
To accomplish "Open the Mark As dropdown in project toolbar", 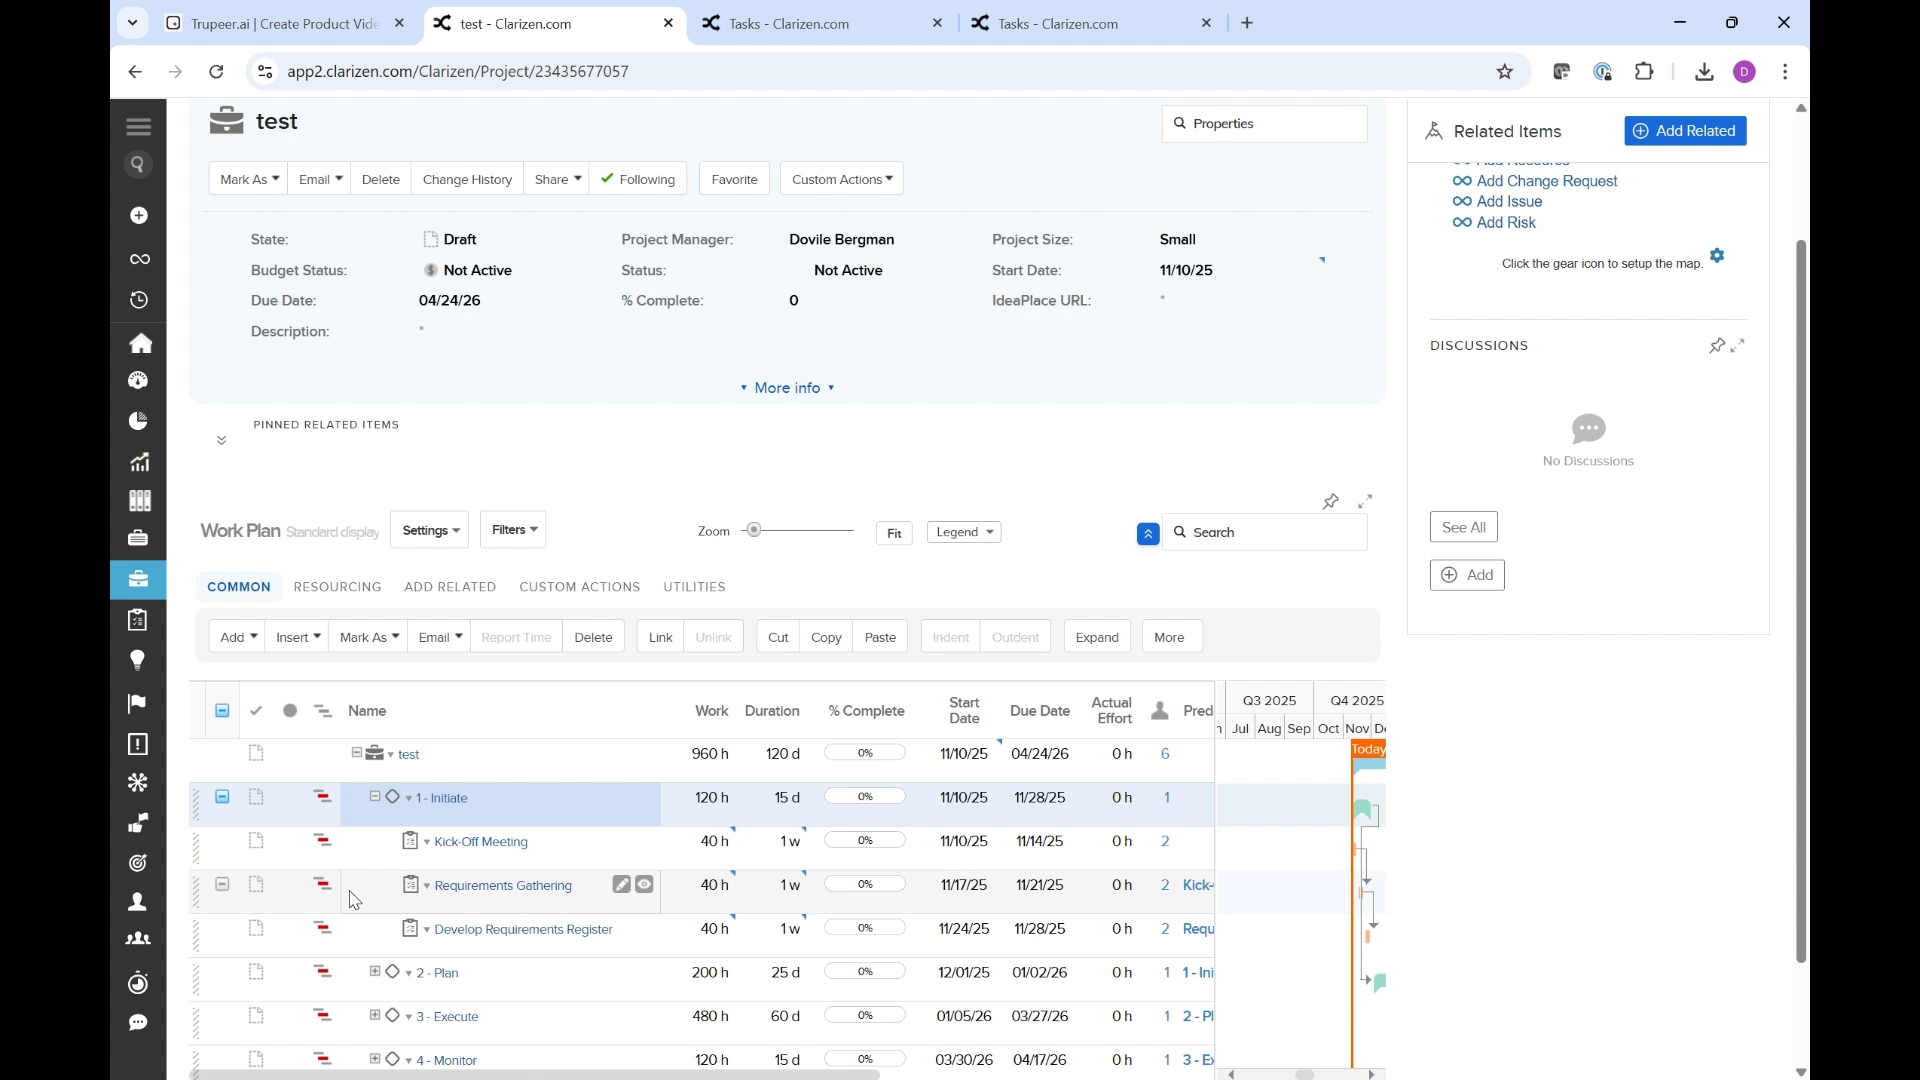I will point(247,179).
